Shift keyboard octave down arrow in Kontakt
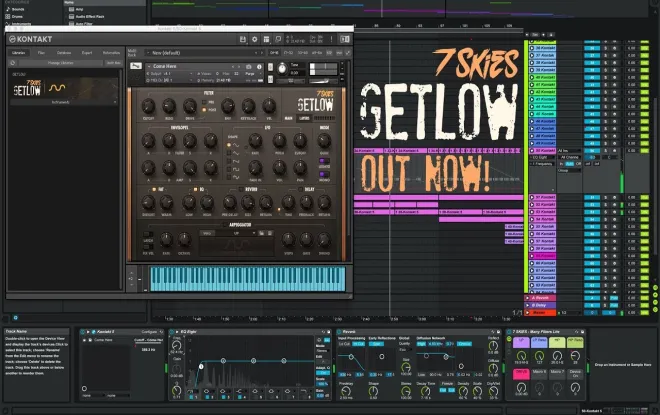Viewport: 660px width, 415px height. [132, 285]
